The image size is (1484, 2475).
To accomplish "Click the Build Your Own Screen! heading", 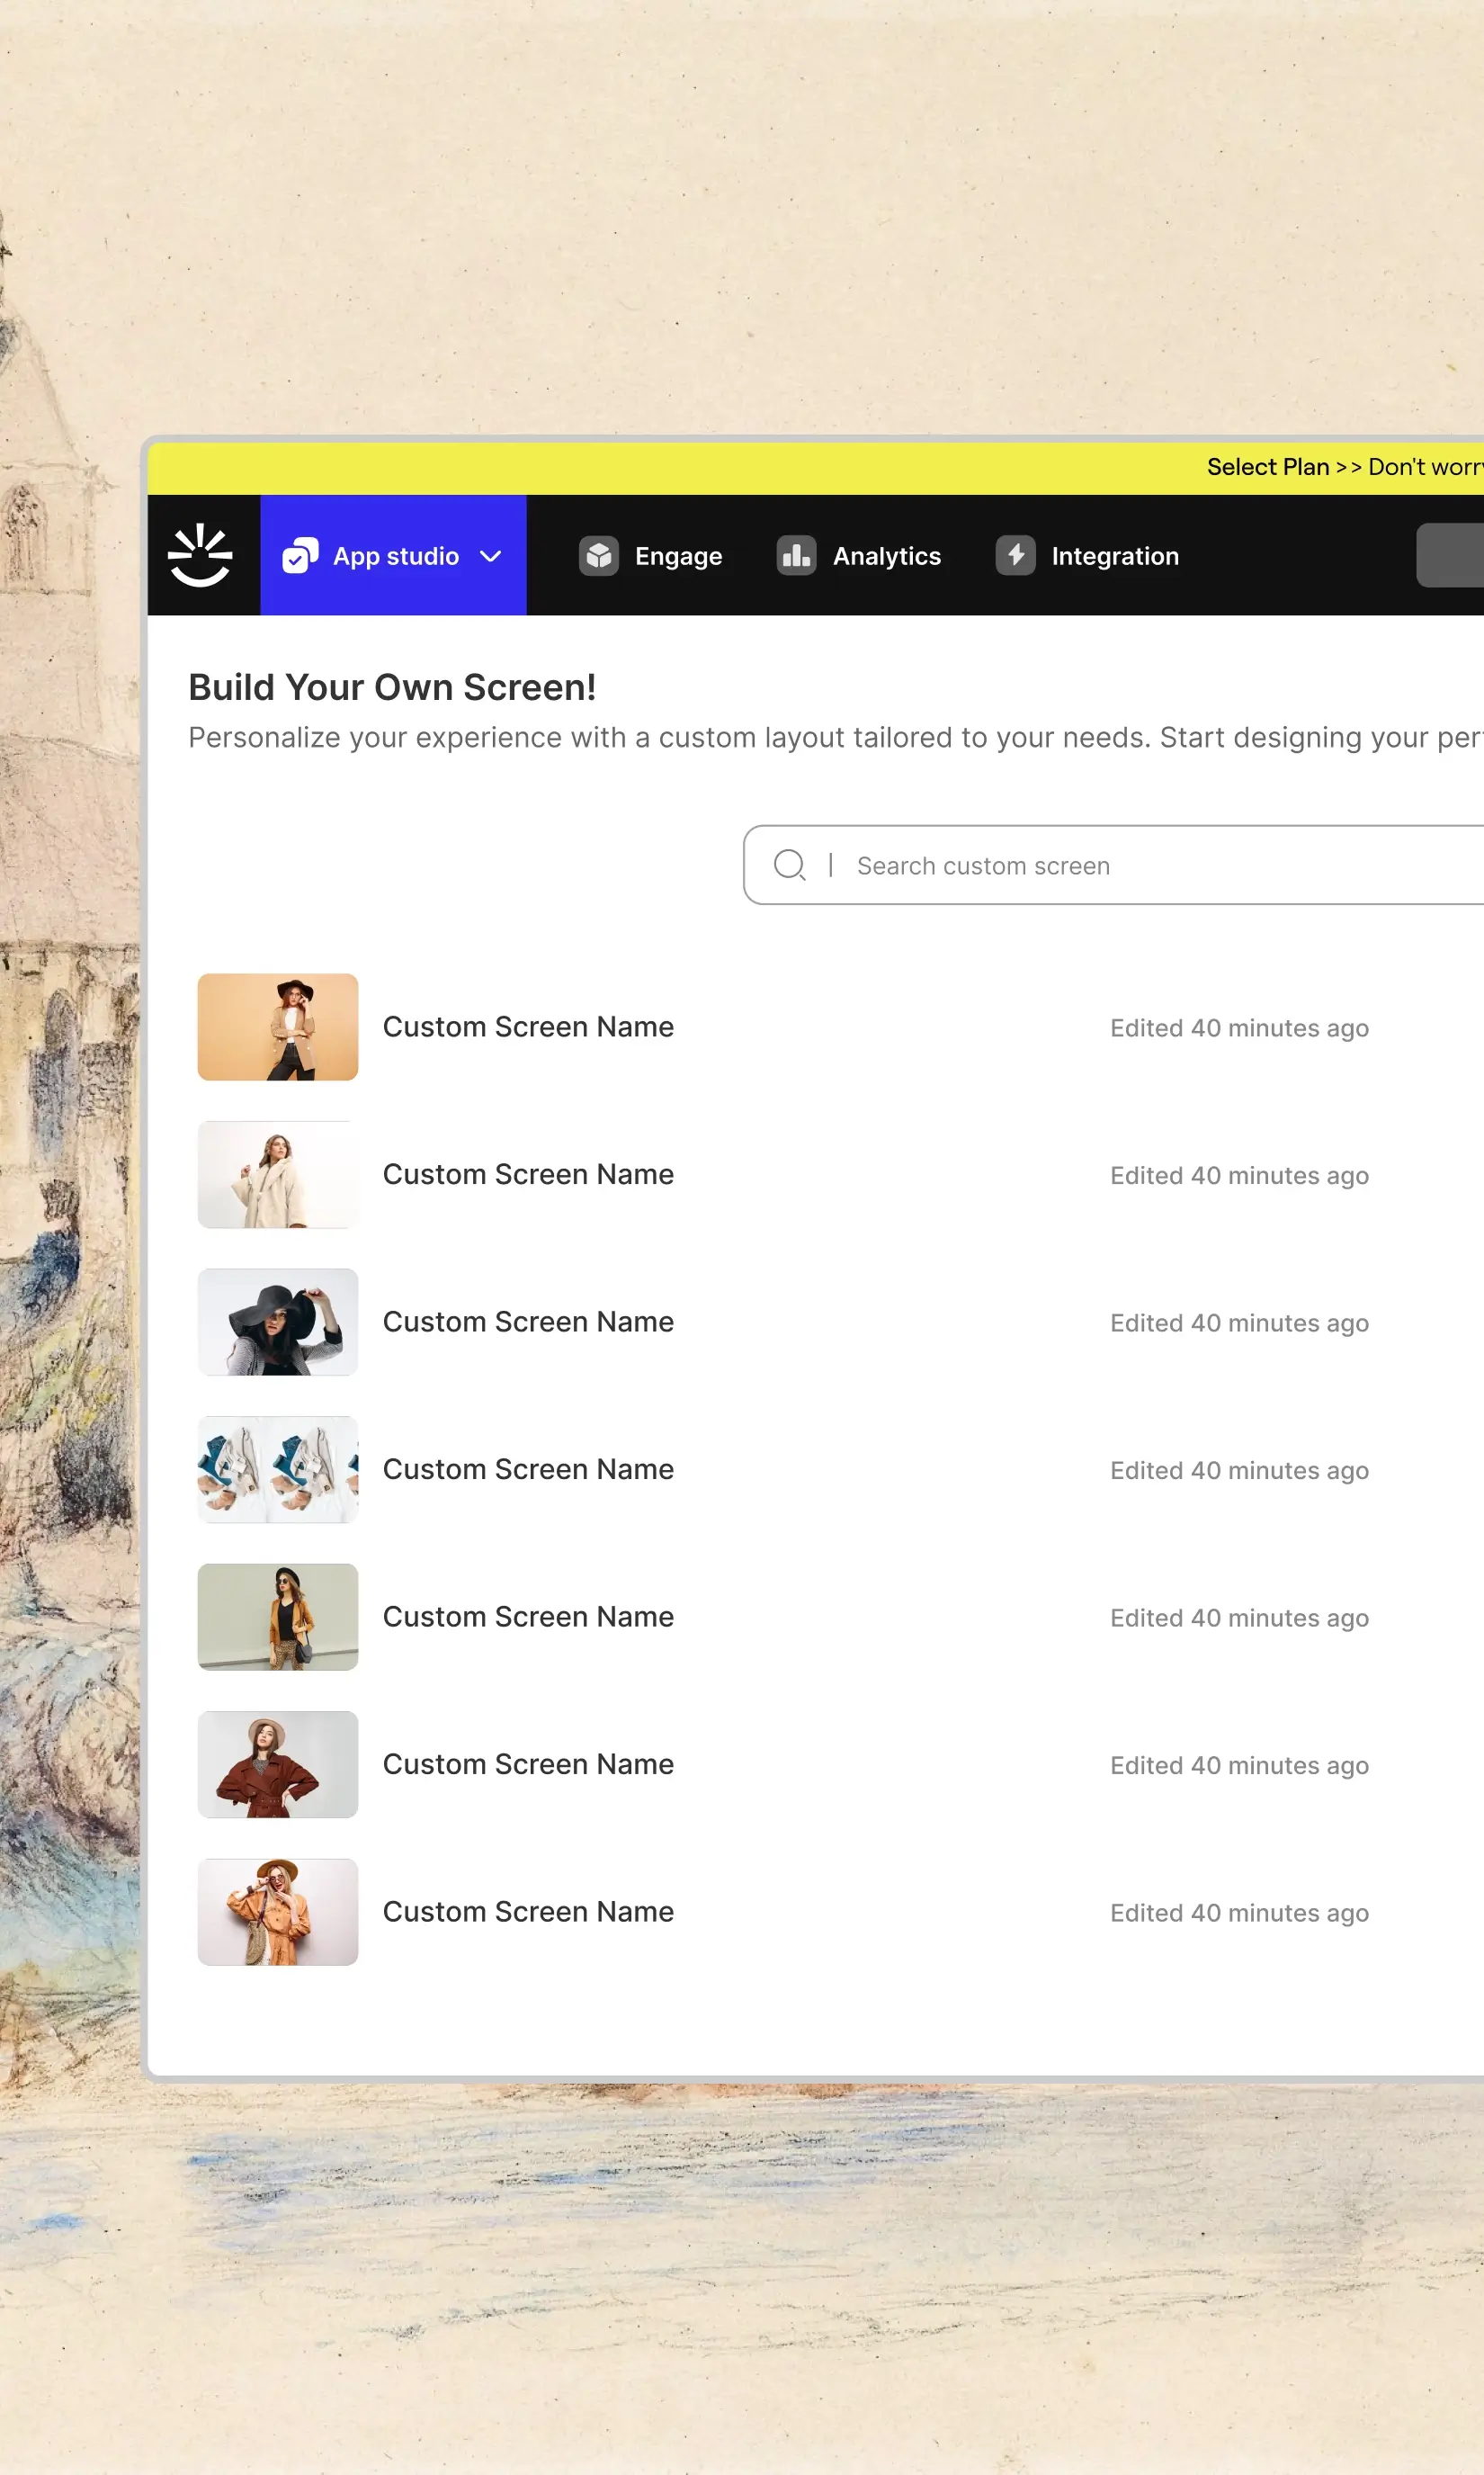I will click(392, 687).
